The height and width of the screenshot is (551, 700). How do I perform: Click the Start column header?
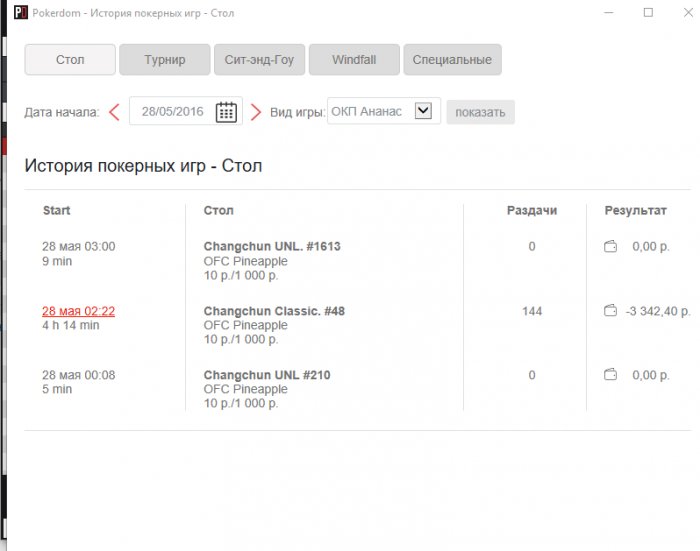point(57,211)
